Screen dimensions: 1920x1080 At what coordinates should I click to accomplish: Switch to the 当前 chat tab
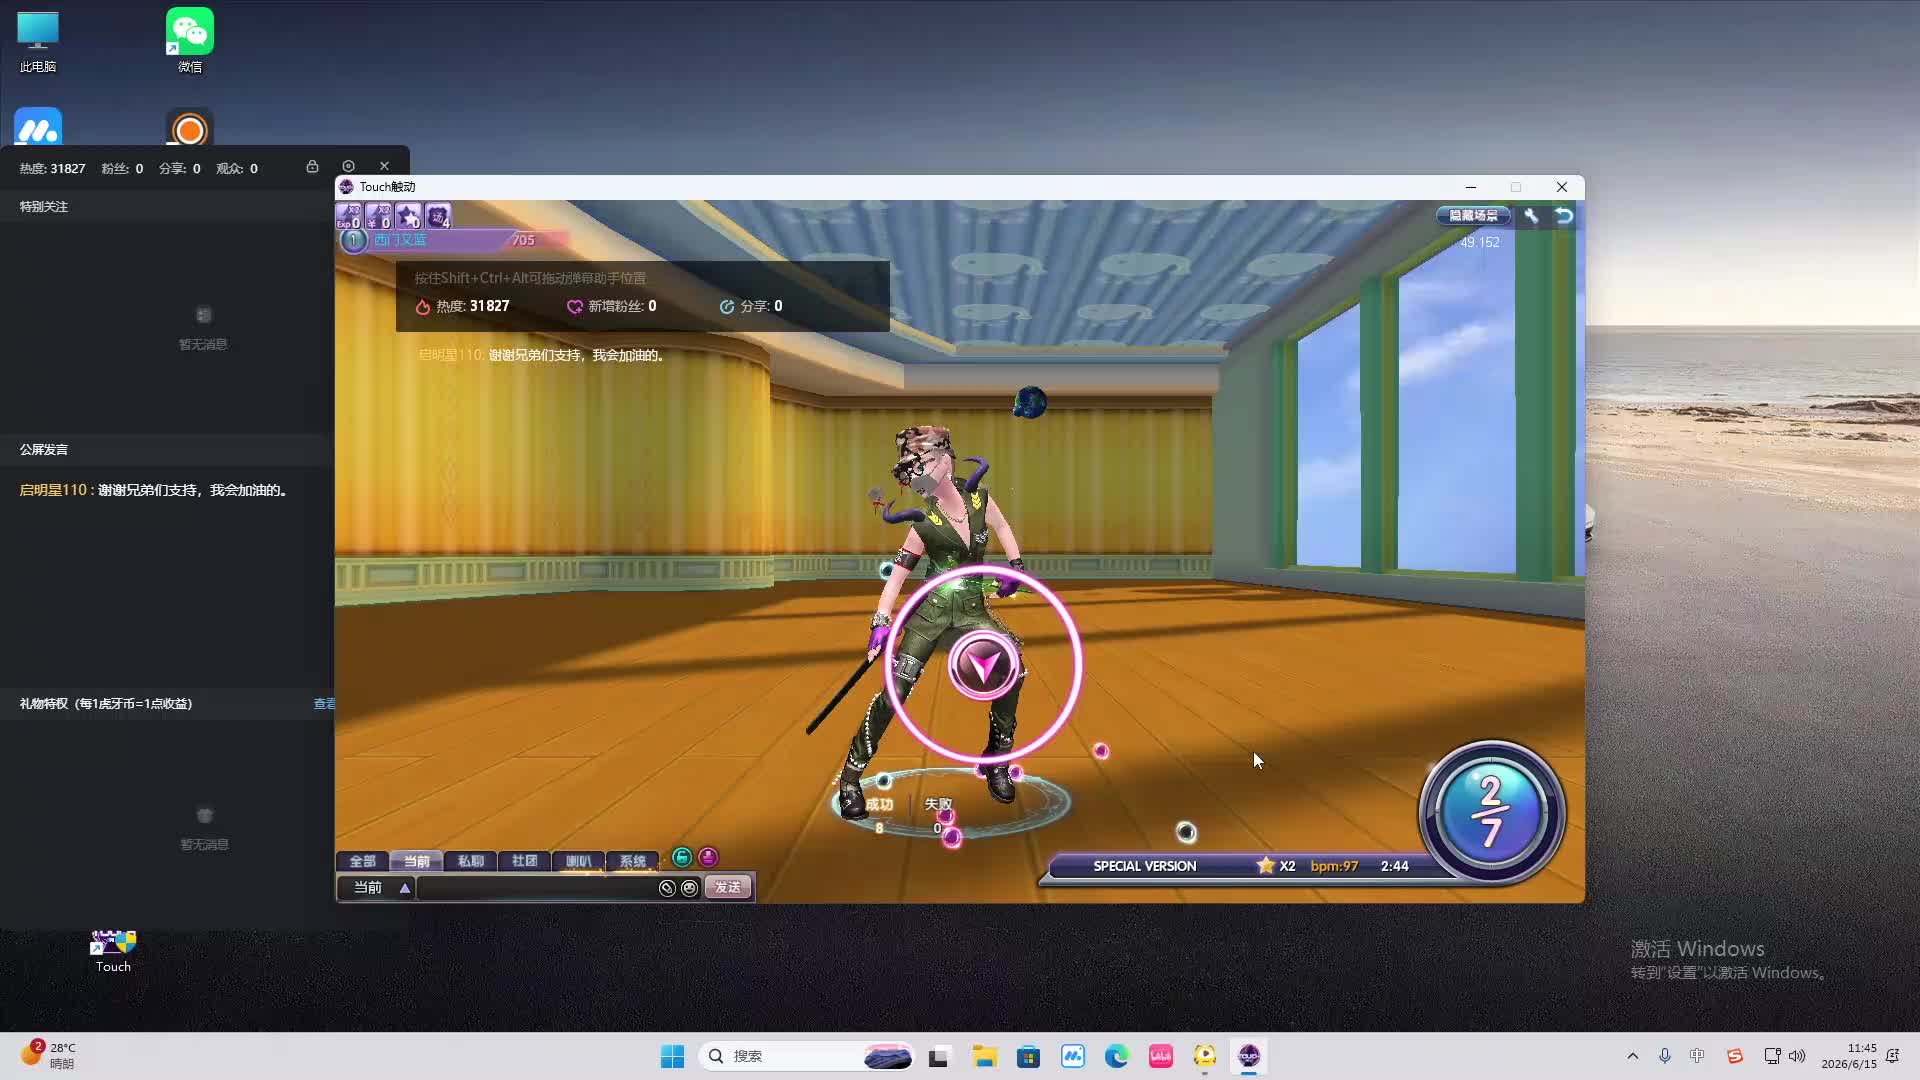pyautogui.click(x=416, y=861)
